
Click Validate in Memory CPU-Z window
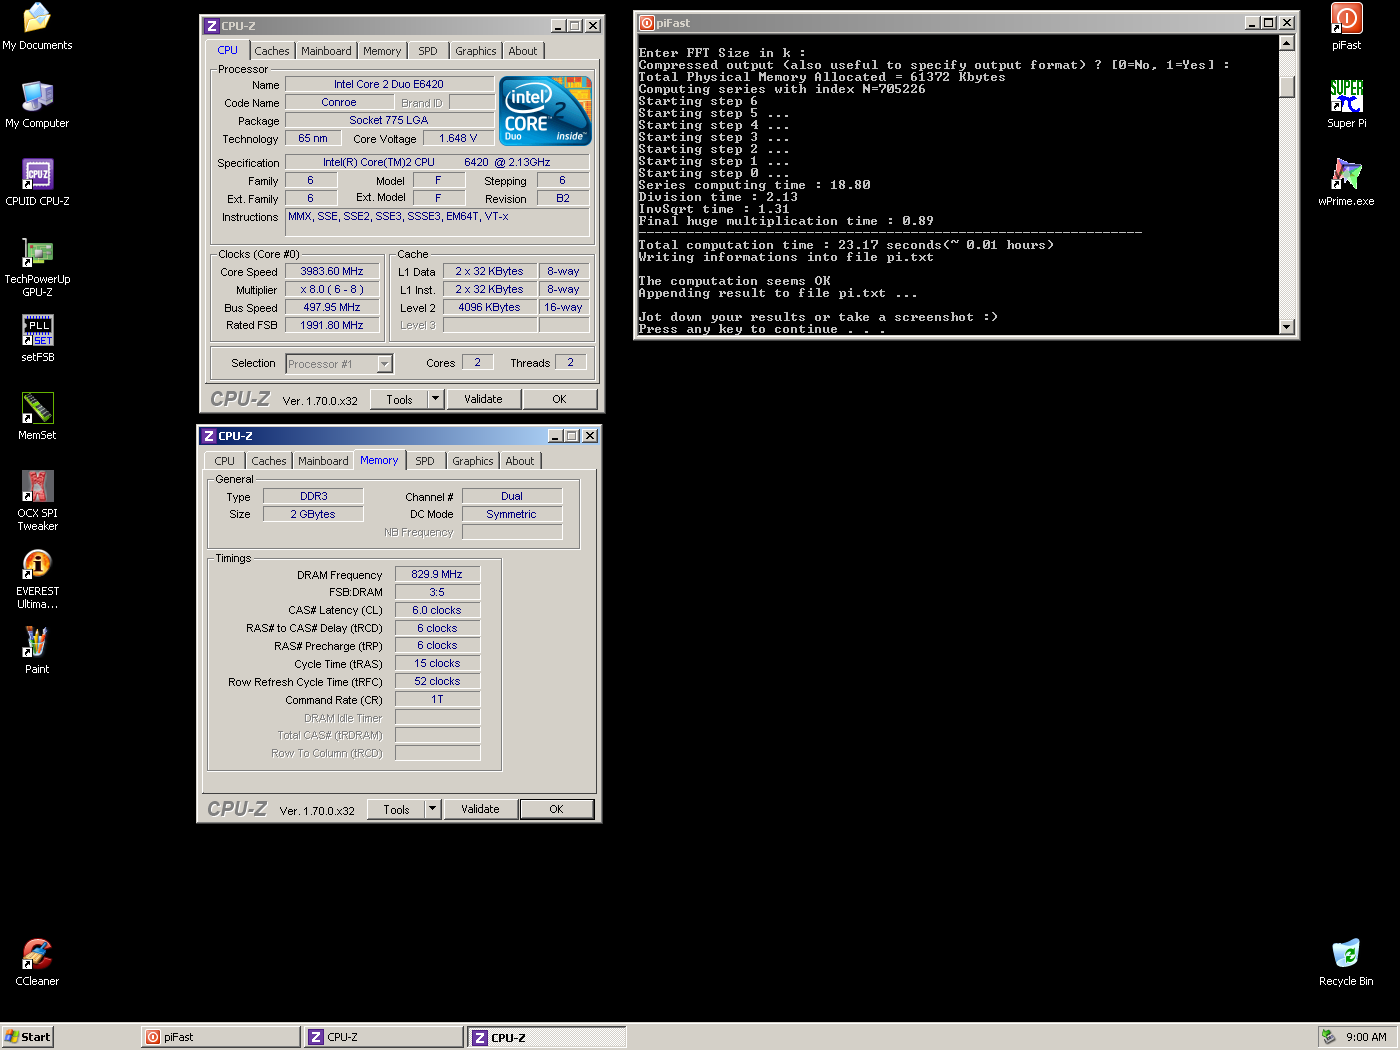click(x=480, y=809)
